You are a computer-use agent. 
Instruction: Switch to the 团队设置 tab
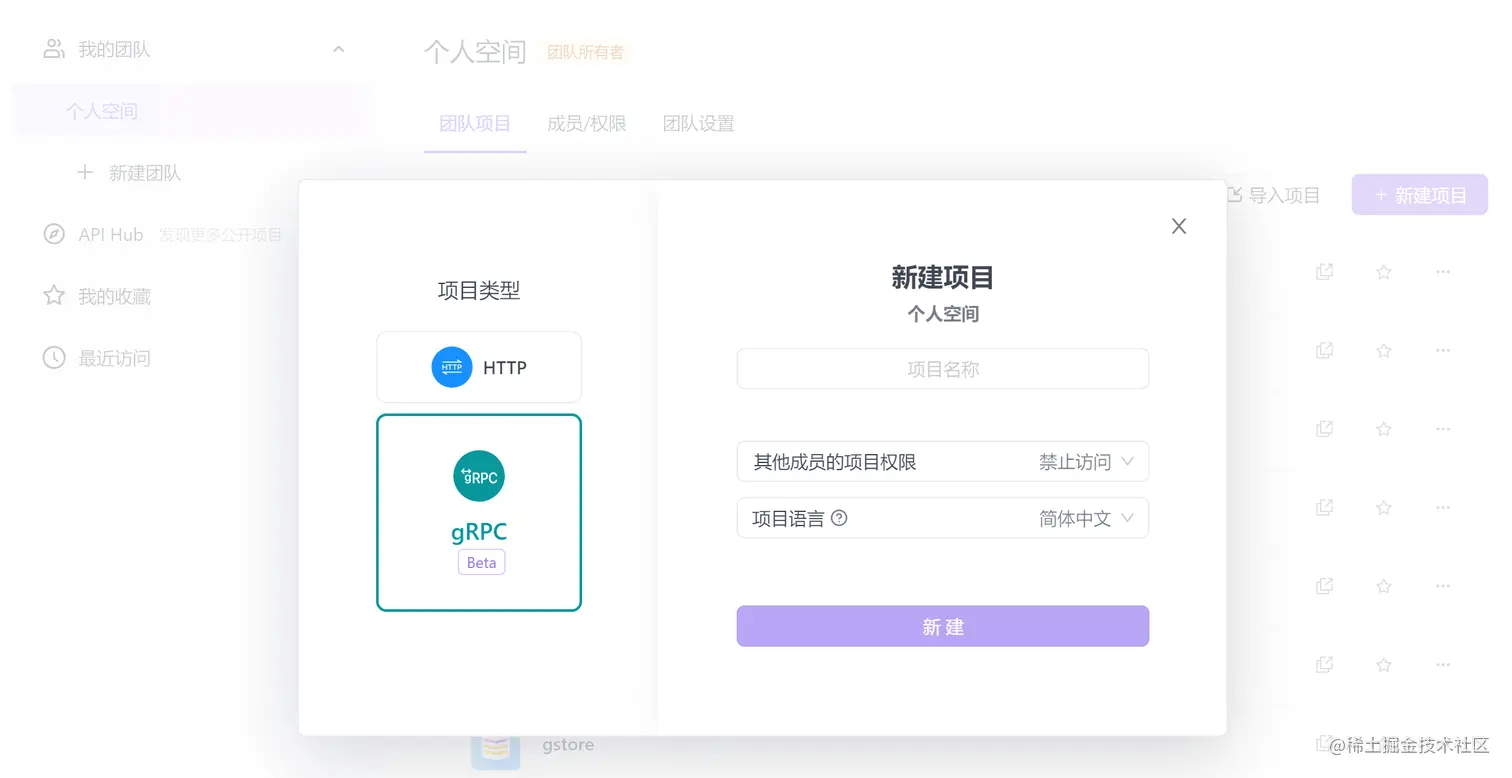699,124
